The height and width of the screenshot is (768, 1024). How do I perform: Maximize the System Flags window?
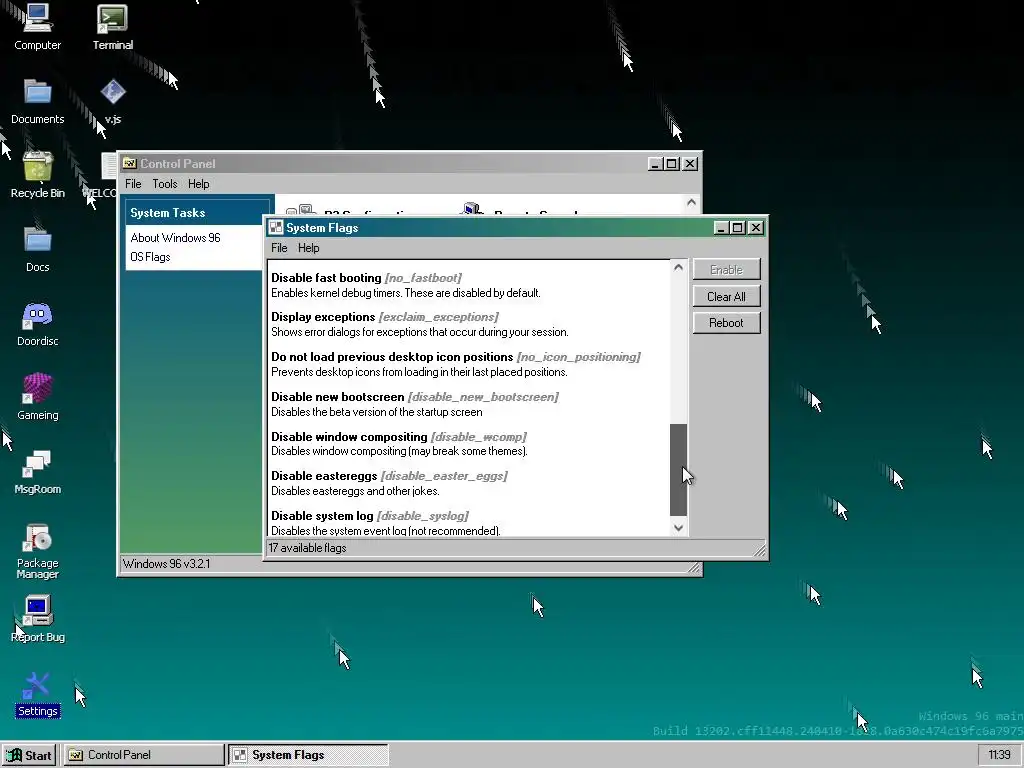[737, 227]
